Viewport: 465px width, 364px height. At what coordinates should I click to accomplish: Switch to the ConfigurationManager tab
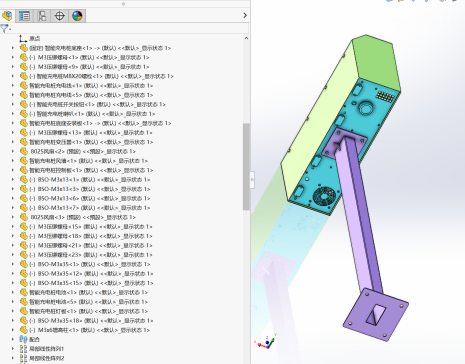click(x=42, y=16)
